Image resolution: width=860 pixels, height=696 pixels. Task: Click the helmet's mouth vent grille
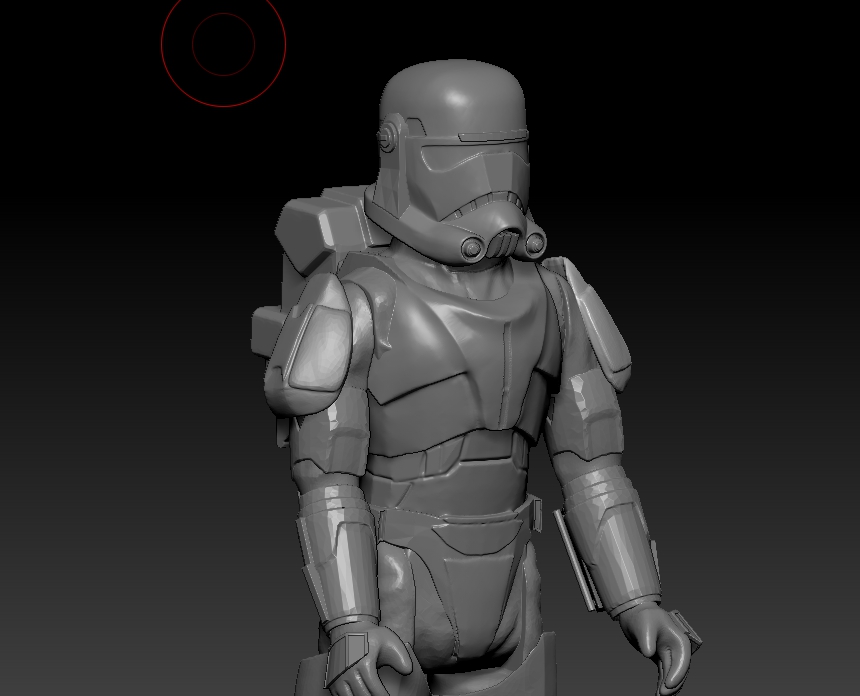coord(502,244)
